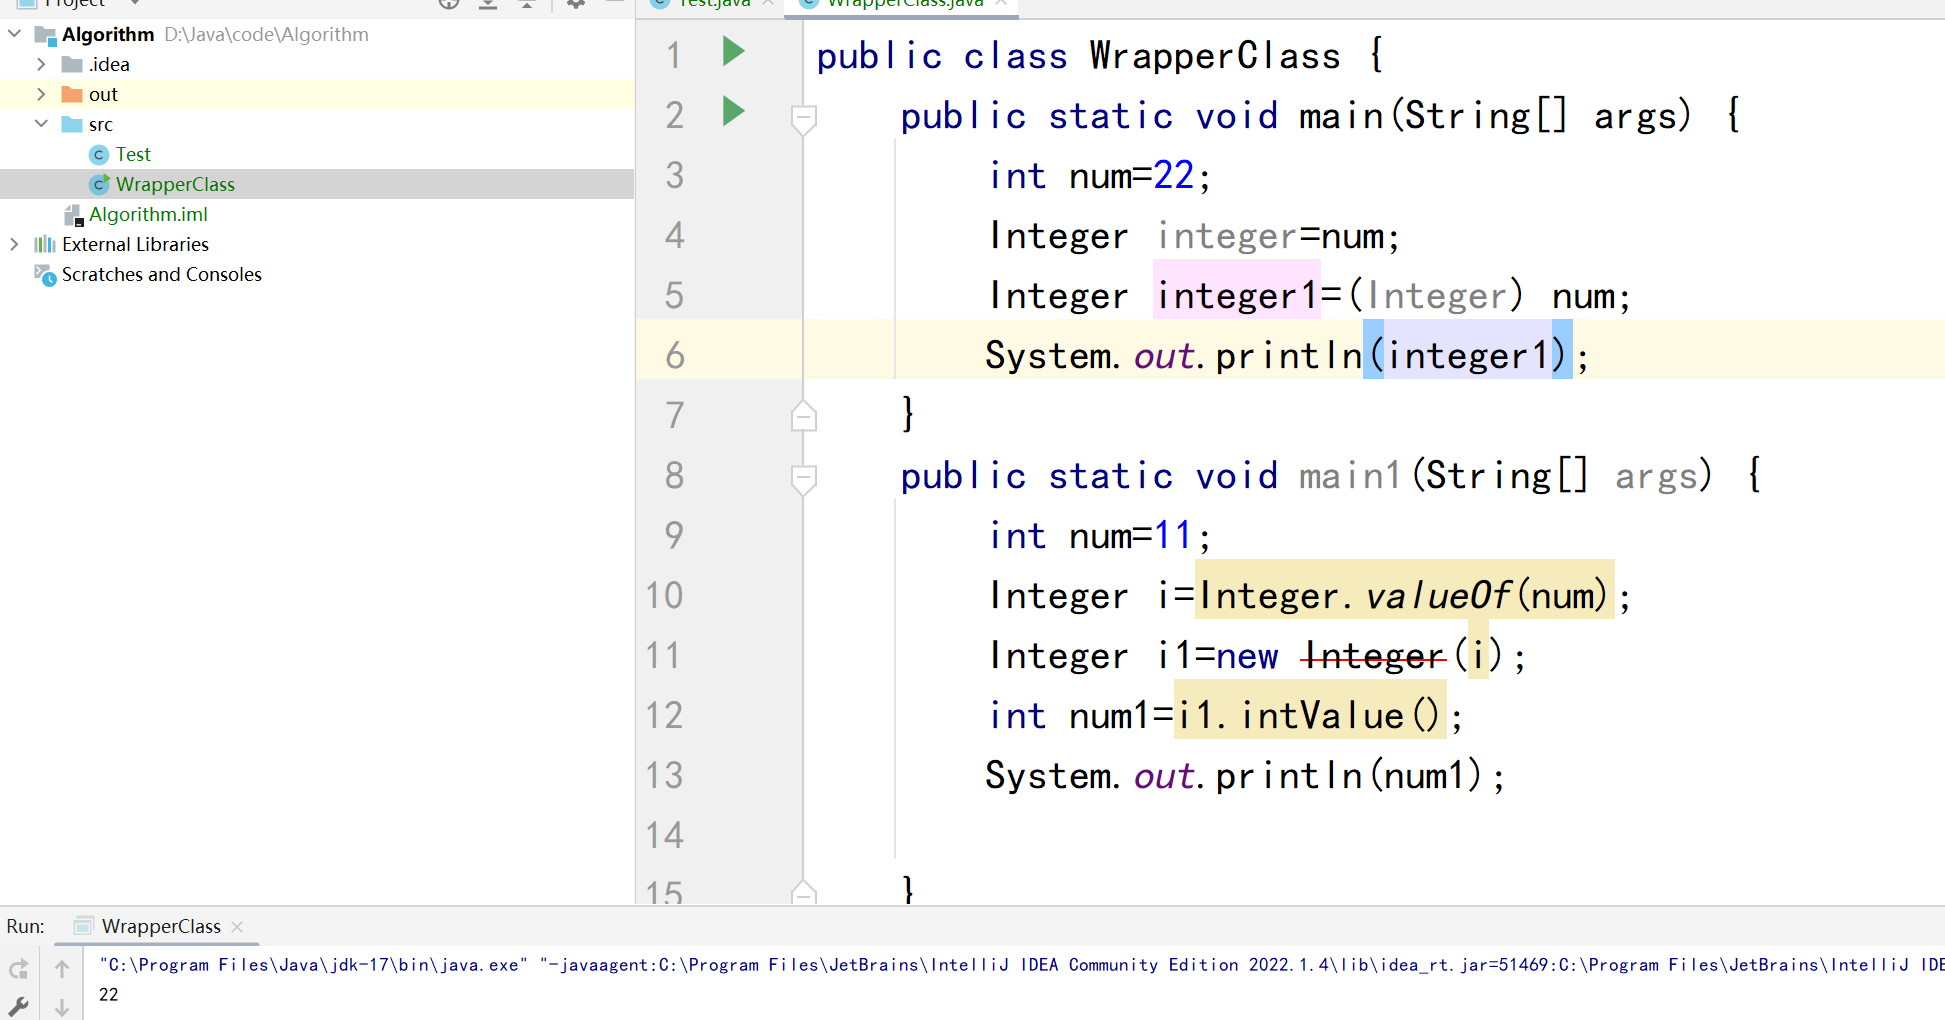Fold the main method at line 2
Screen dimensions: 1945x1020
803,118
